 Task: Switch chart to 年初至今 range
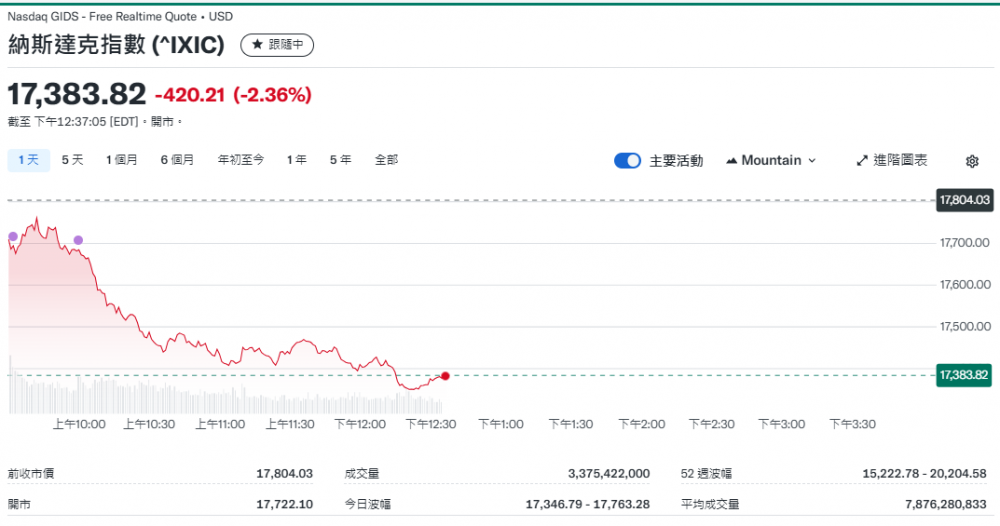241,159
